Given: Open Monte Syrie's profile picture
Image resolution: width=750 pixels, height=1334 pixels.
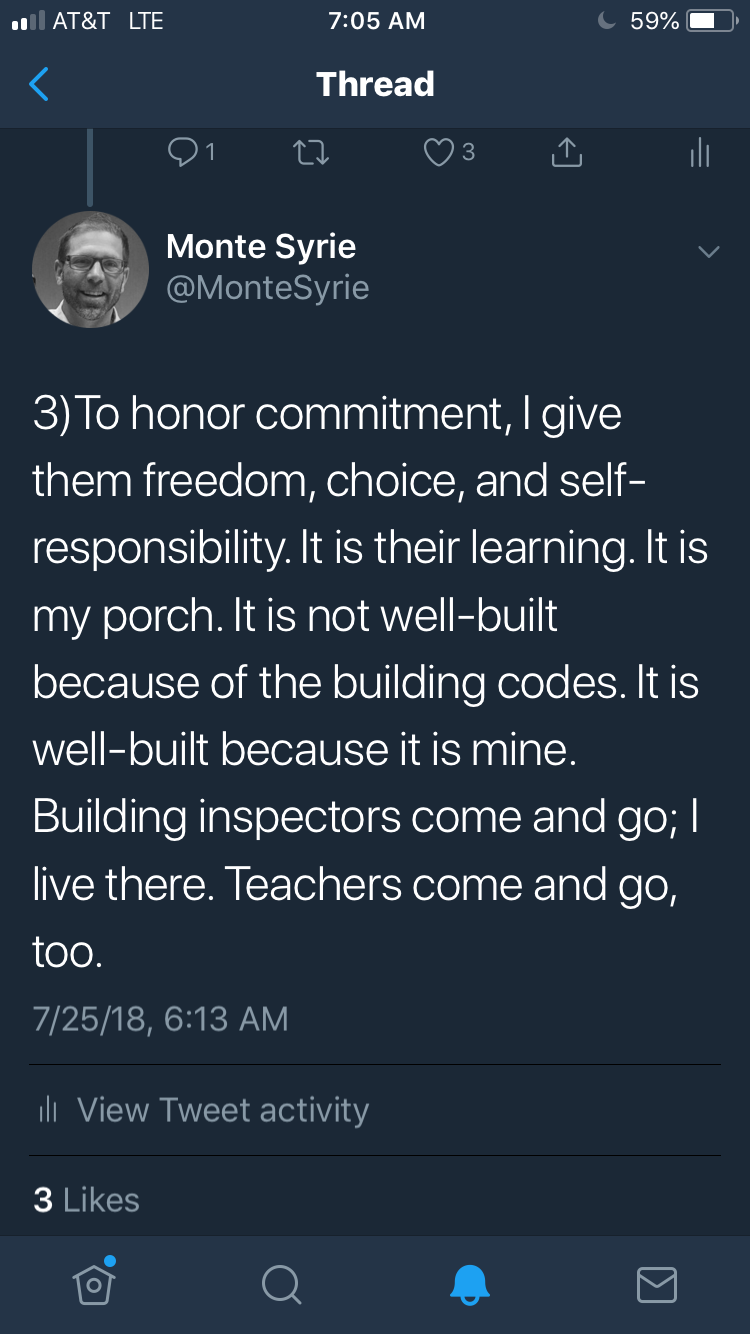Looking at the screenshot, I should pos(91,269).
